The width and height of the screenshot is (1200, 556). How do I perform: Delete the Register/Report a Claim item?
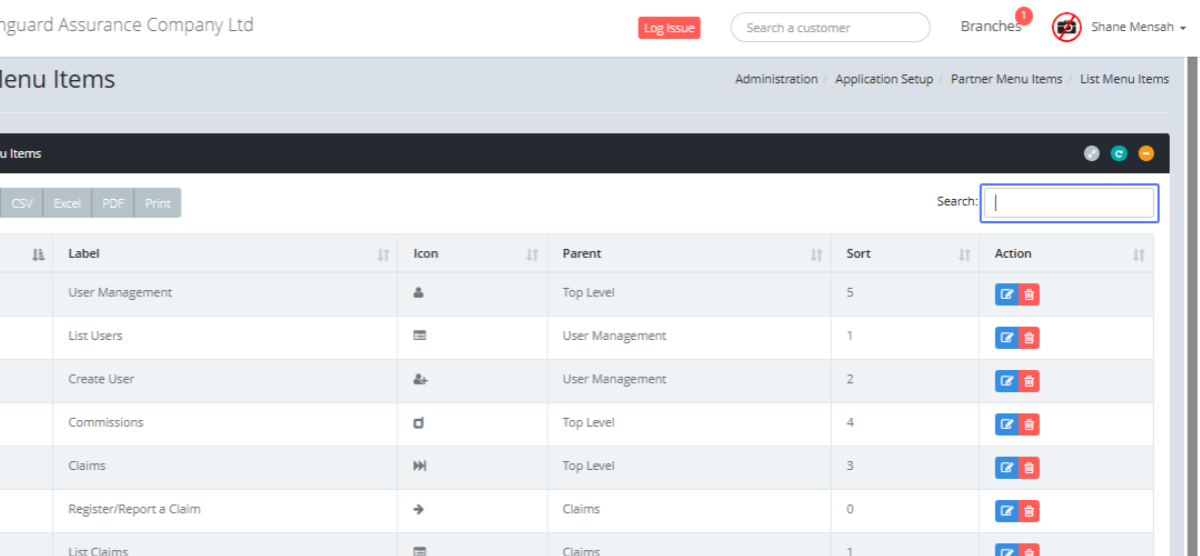(x=1029, y=511)
